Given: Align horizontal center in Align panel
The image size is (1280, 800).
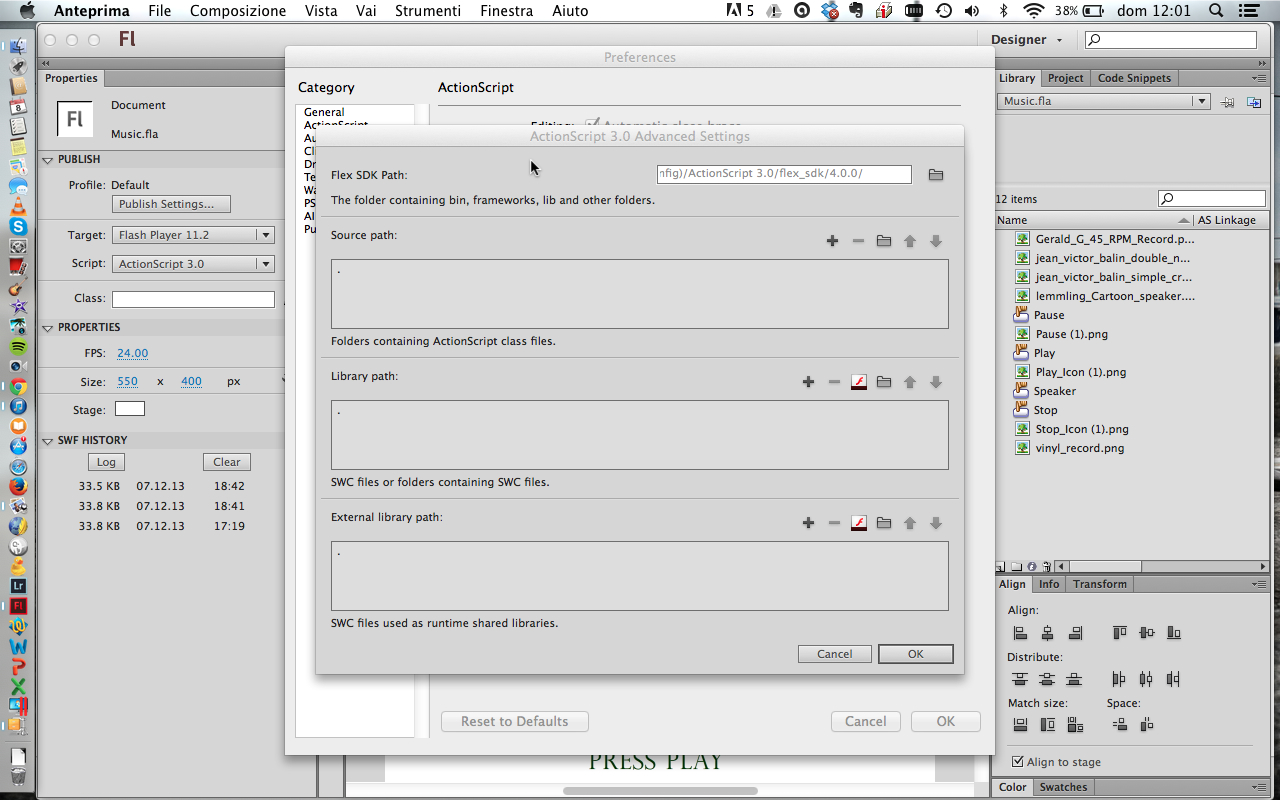Looking at the screenshot, I should pos(1047,633).
